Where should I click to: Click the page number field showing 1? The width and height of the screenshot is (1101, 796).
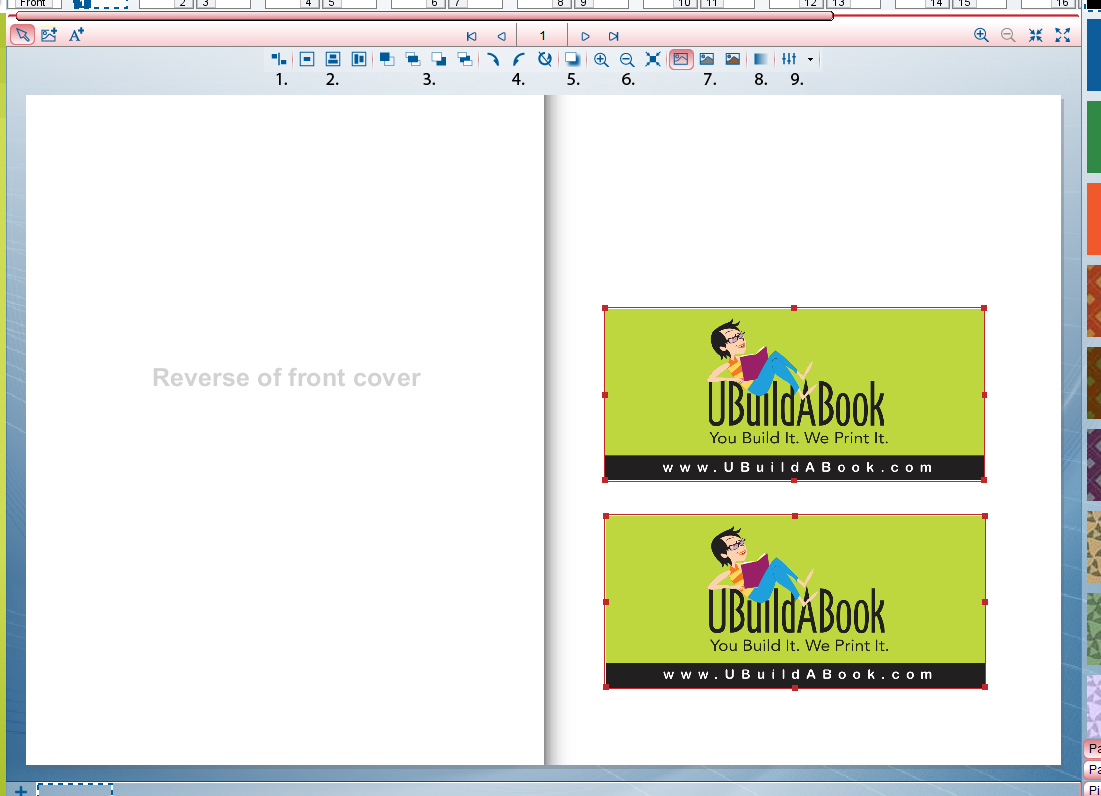(x=542, y=36)
